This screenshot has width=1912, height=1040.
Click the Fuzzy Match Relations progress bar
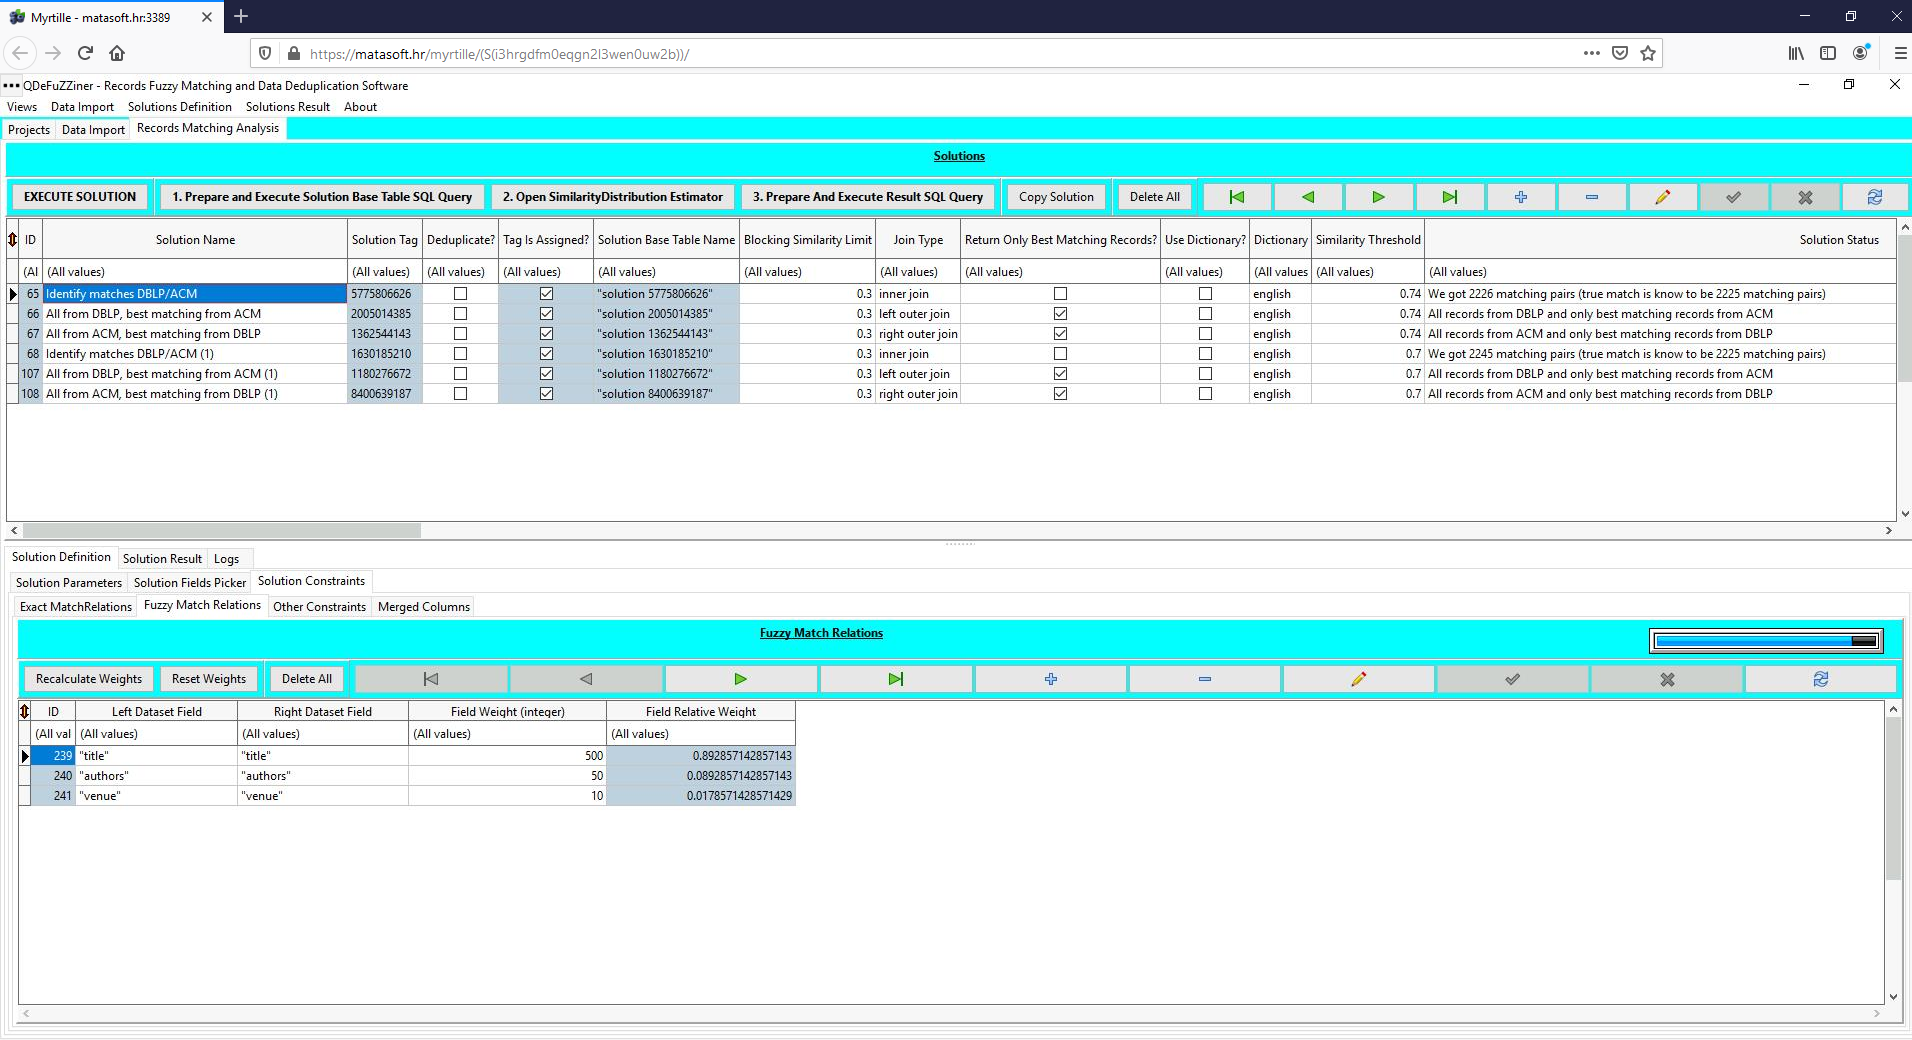click(x=1766, y=641)
